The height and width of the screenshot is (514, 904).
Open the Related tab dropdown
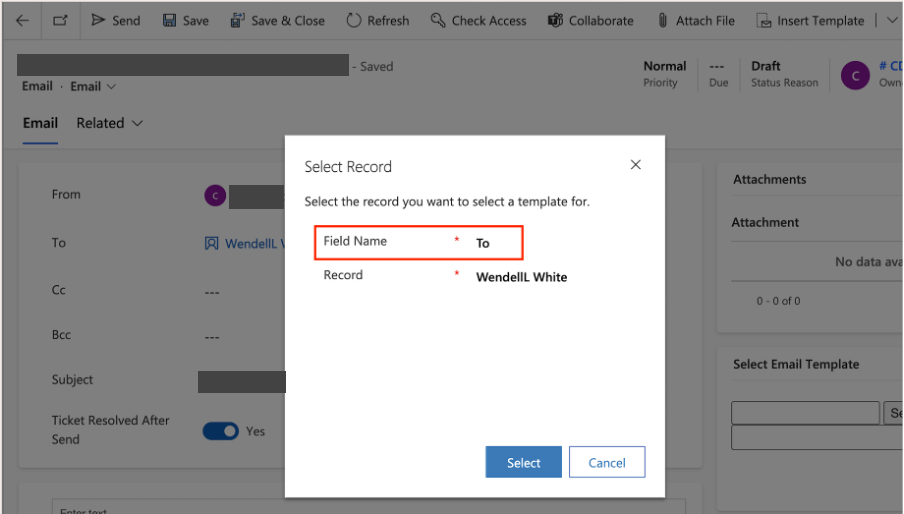click(110, 123)
